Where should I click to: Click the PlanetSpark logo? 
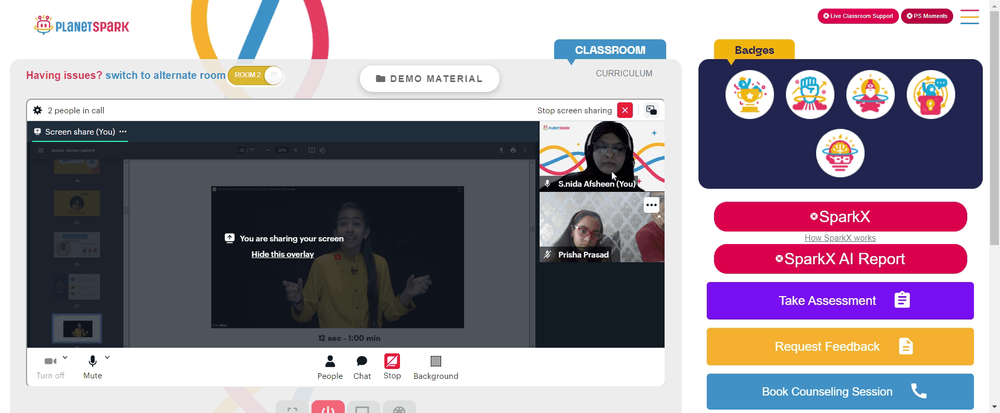click(81, 25)
